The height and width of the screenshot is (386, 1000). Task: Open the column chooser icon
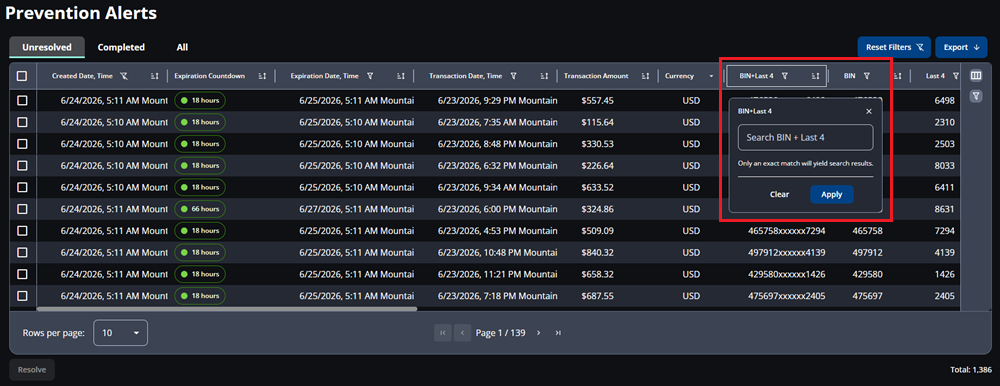tap(976, 76)
